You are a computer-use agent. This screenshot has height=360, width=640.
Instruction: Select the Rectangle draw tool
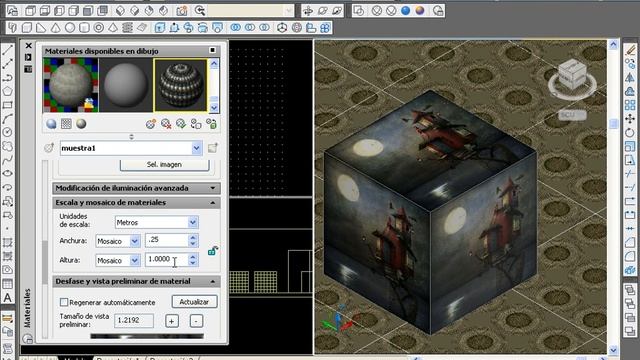[x=7, y=105]
